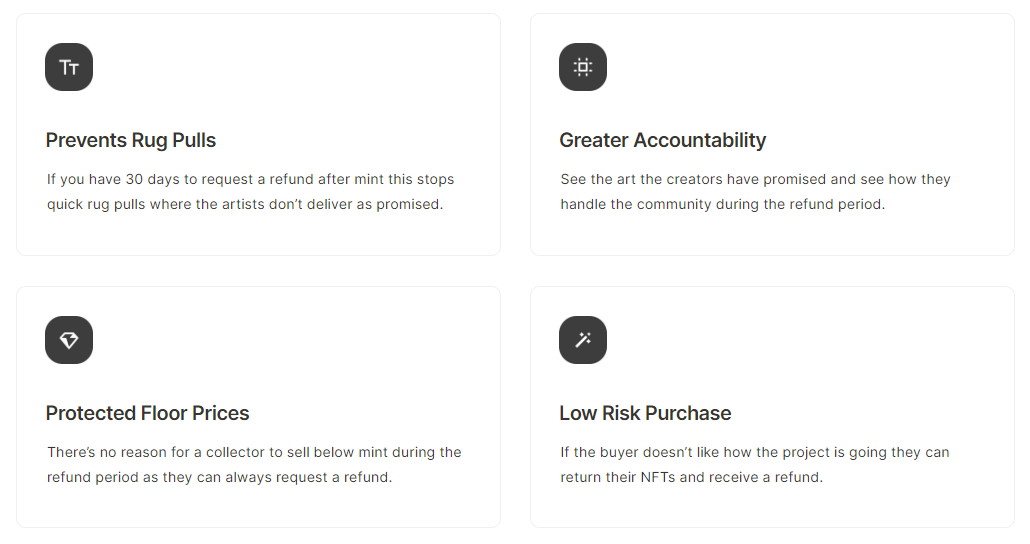Open the Prevents Rug Pulls card

[258, 135]
